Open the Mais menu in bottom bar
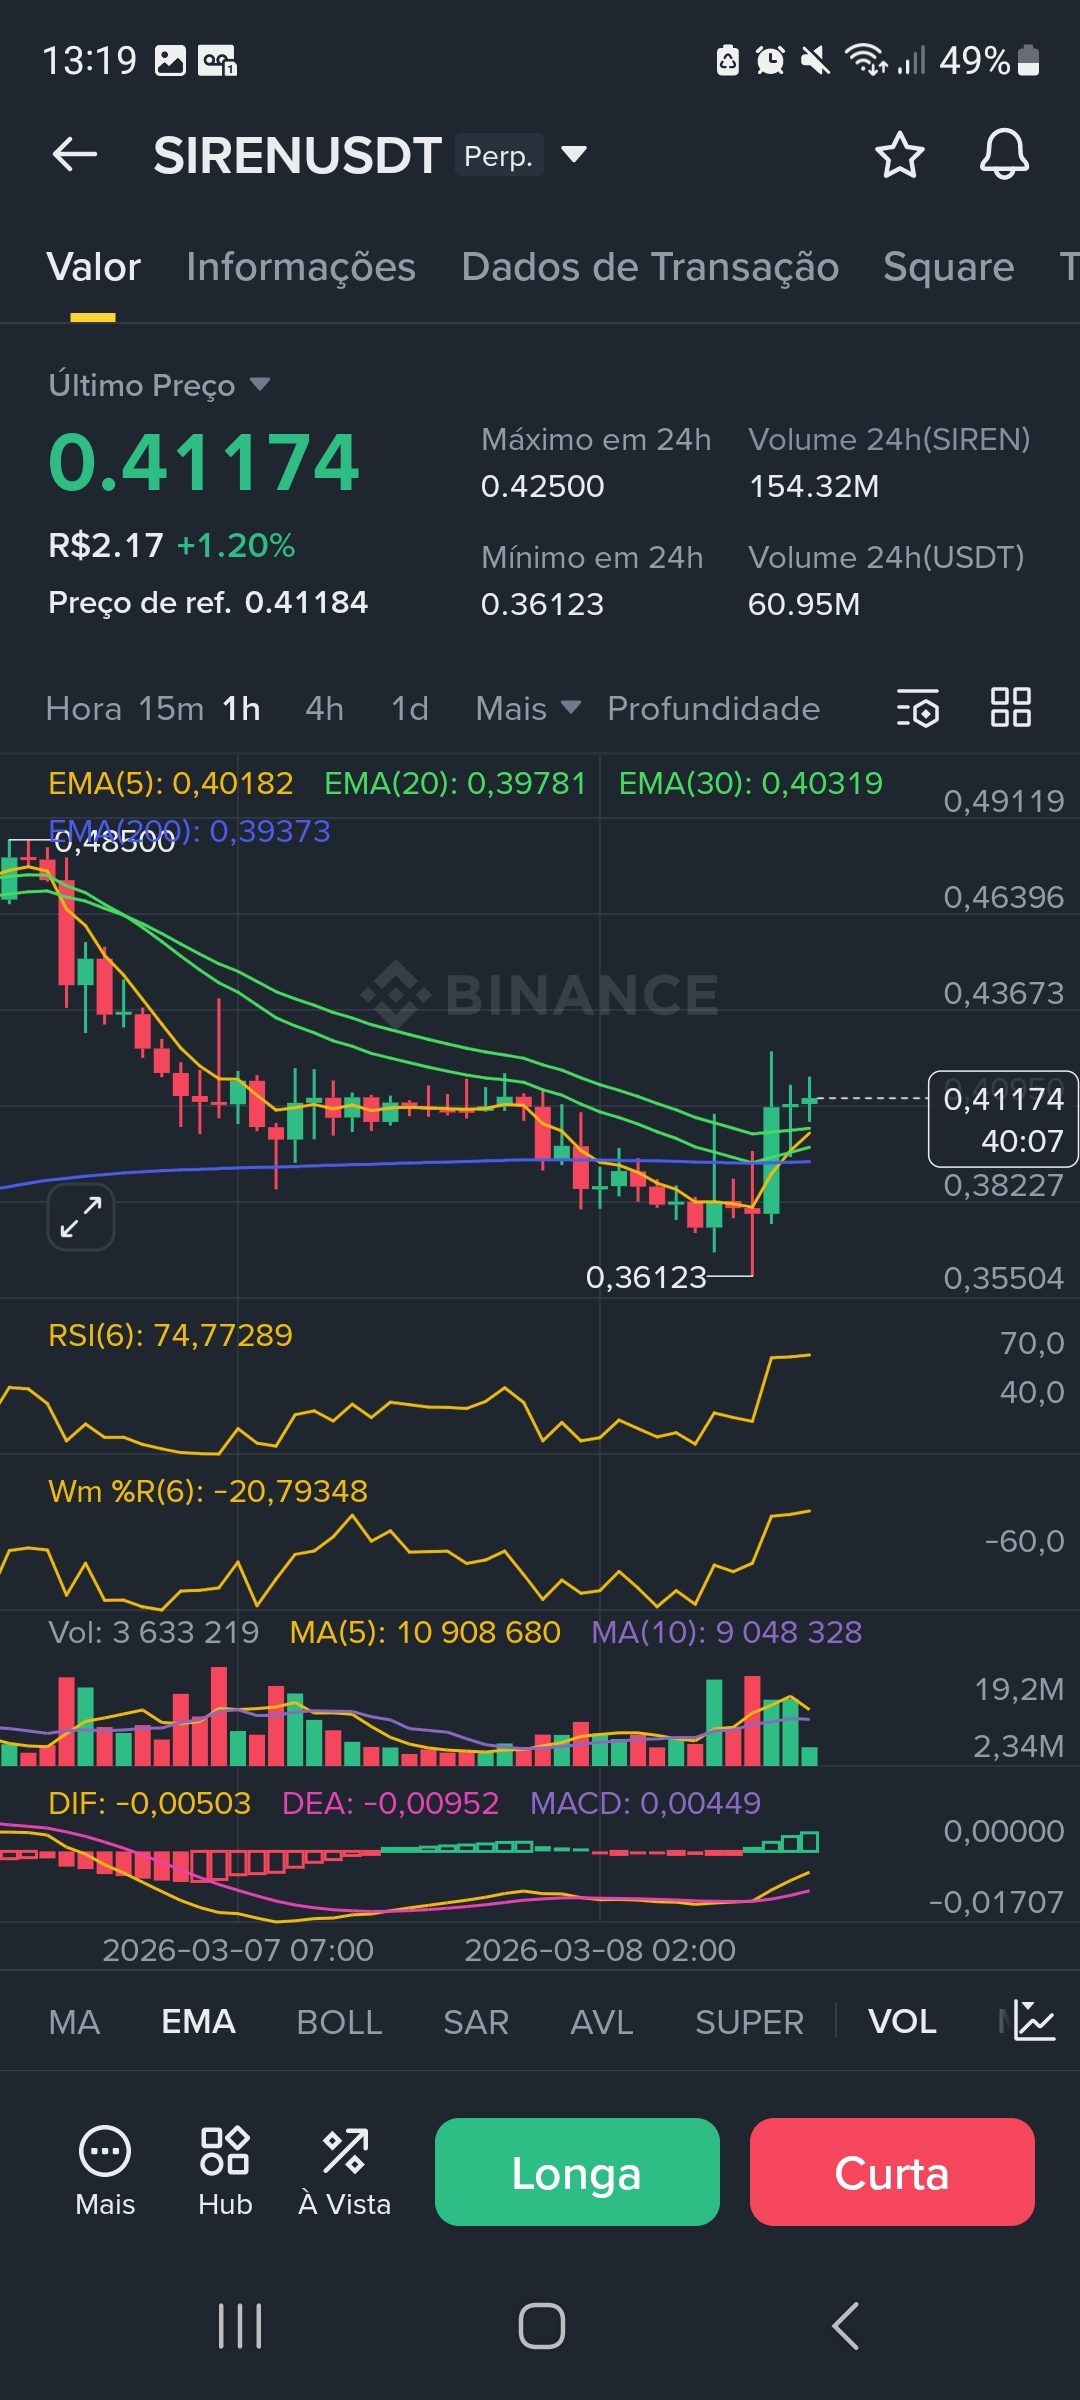The height and width of the screenshot is (2400, 1080). [x=105, y=2171]
